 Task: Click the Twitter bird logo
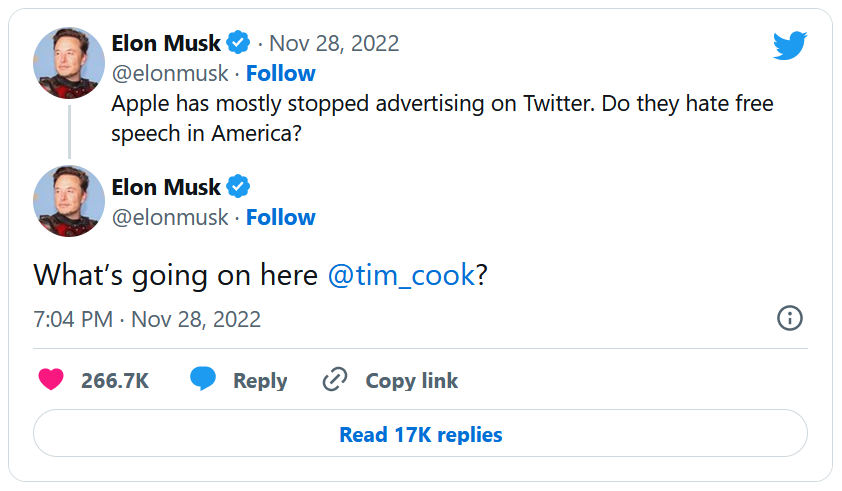click(789, 46)
